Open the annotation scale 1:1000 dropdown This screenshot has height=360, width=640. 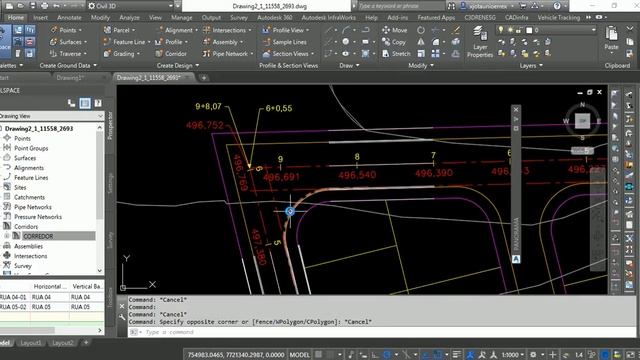click(513, 355)
